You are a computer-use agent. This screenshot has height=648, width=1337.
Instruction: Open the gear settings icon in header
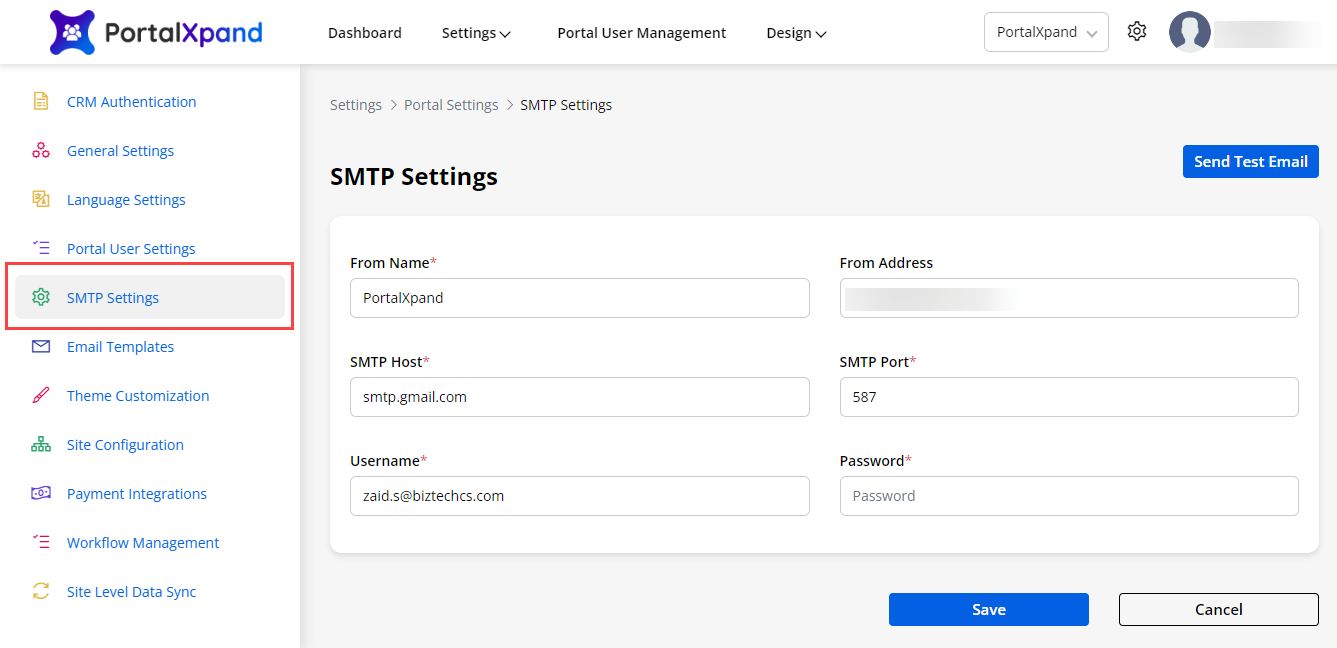click(x=1136, y=32)
